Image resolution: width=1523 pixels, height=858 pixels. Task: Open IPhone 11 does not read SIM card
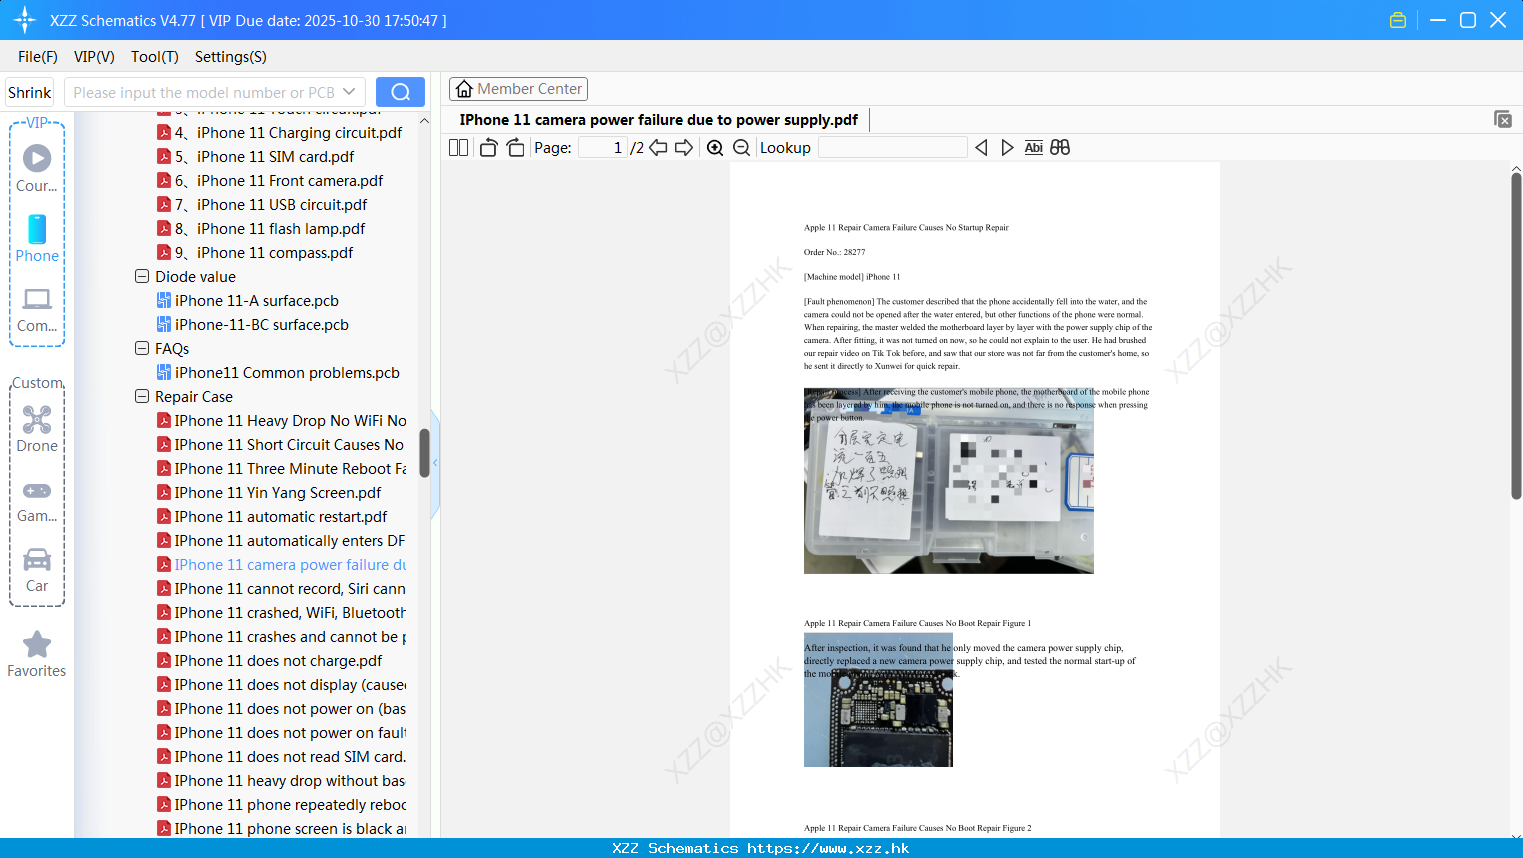pyautogui.click(x=282, y=757)
